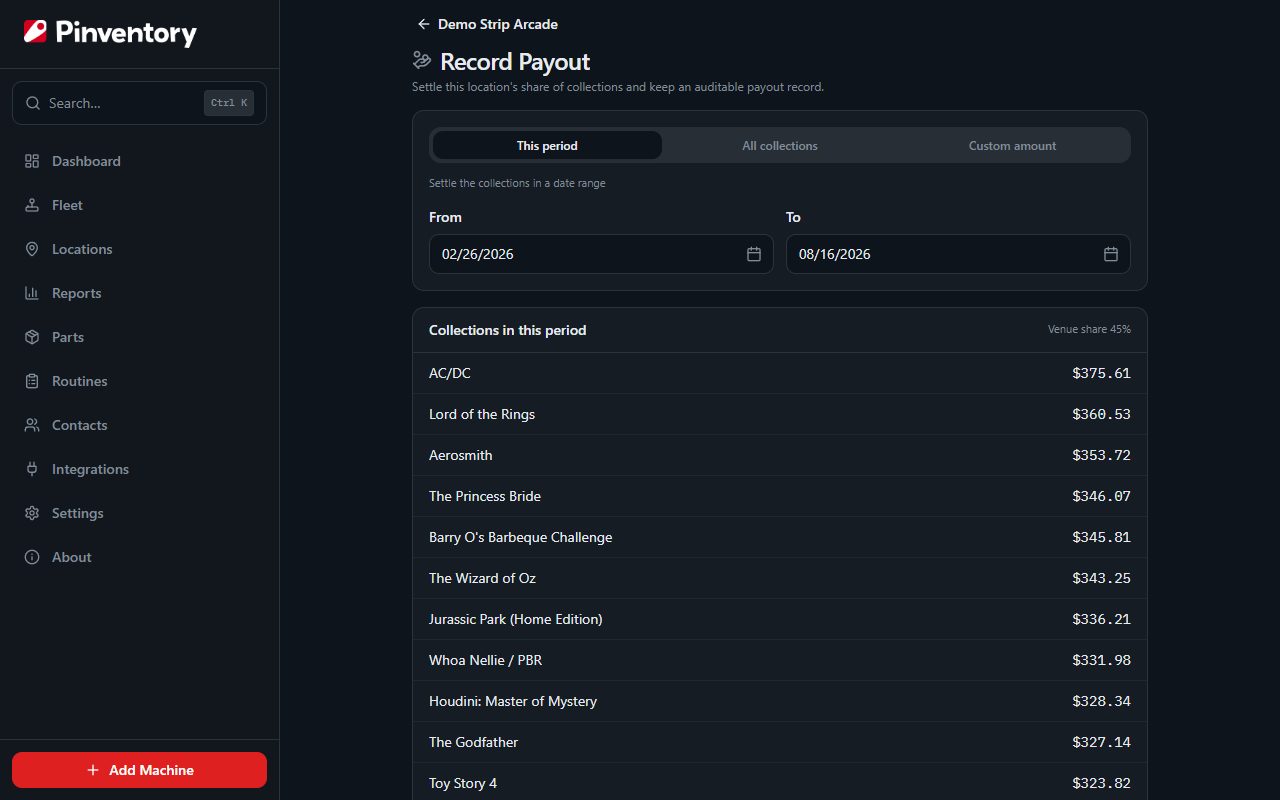Click the search magnifier icon
The image size is (1280, 800).
(x=33, y=103)
